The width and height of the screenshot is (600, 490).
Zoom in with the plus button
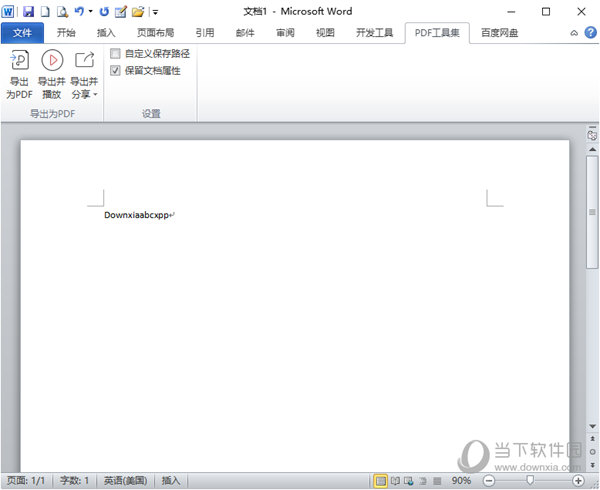tap(578, 481)
